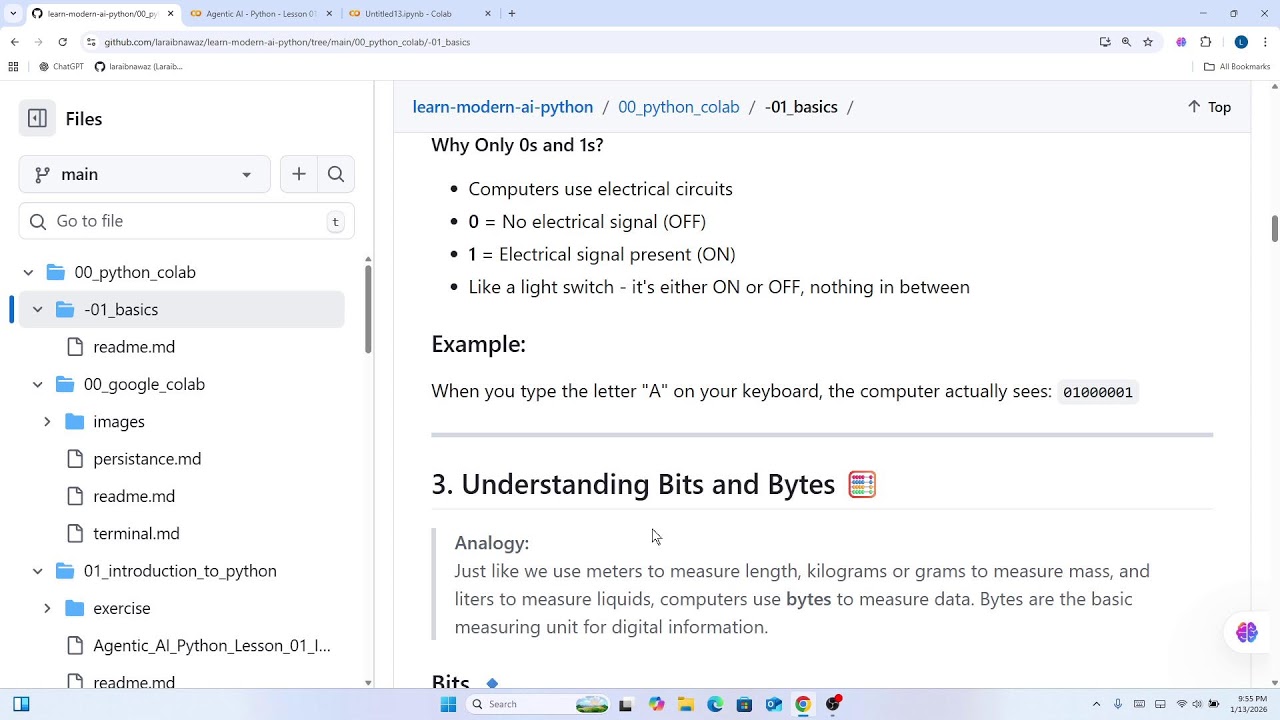Open the laraibnawaz GitHub bookmark
The image size is (1280, 720).
(x=139, y=67)
